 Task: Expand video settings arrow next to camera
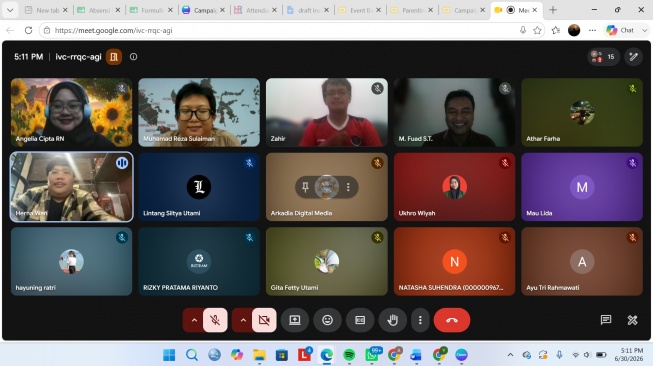tap(243, 320)
